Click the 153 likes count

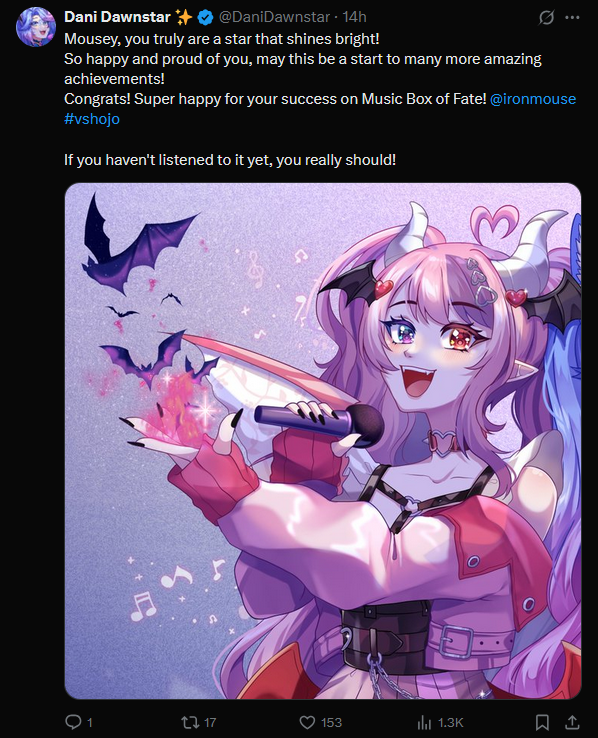(x=331, y=722)
